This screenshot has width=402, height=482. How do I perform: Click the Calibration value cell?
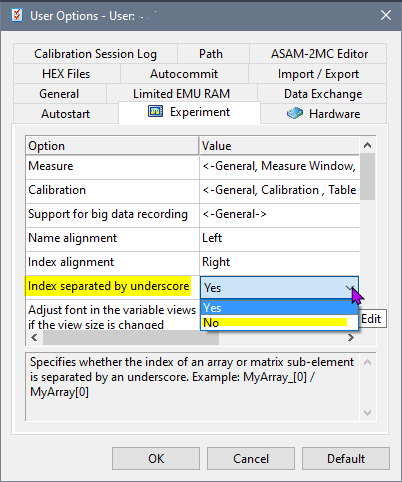click(x=279, y=190)
